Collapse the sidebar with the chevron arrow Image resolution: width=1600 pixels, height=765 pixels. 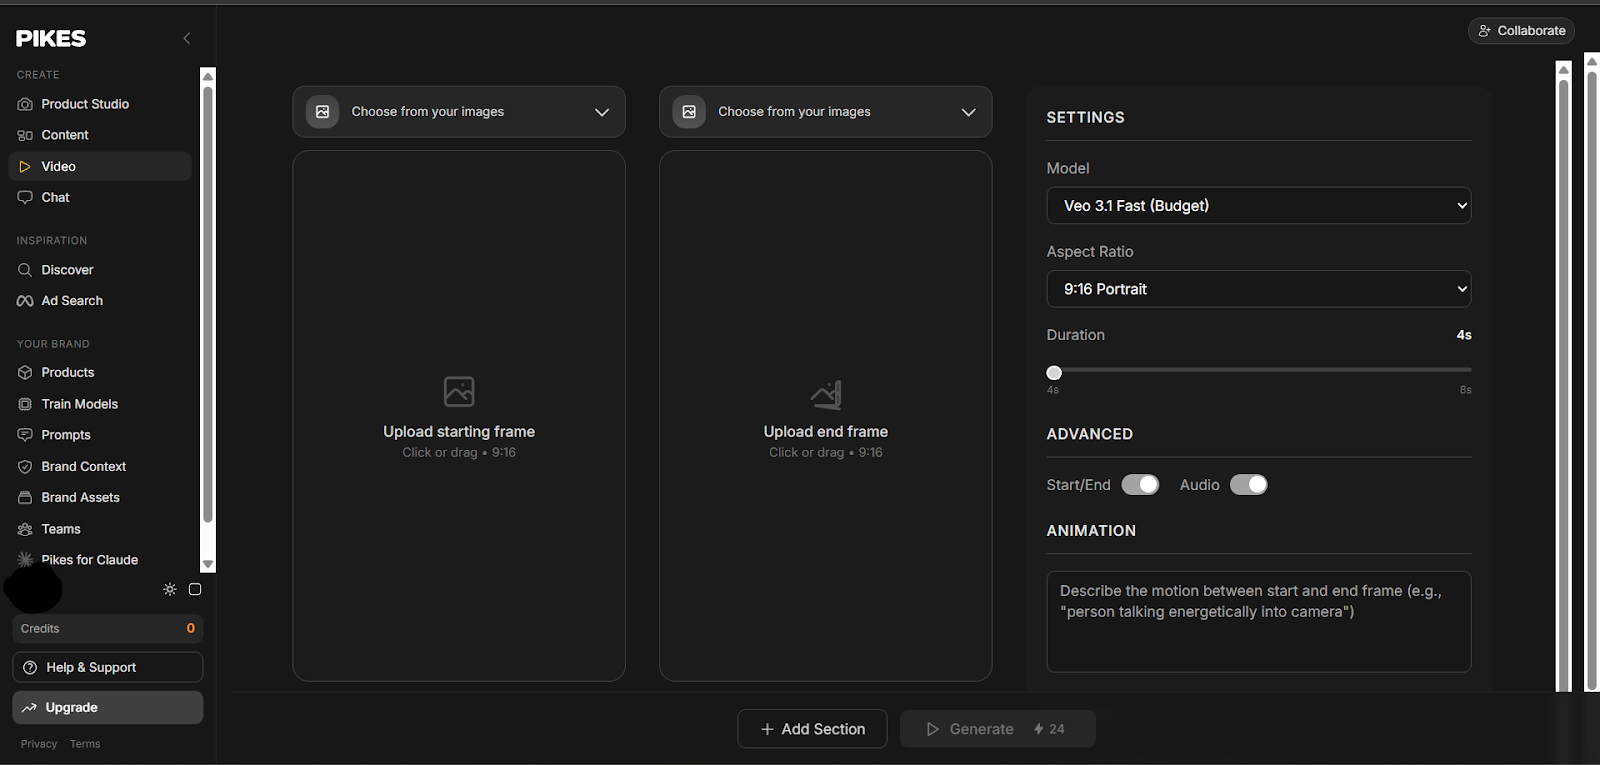[x=186, y=38]
